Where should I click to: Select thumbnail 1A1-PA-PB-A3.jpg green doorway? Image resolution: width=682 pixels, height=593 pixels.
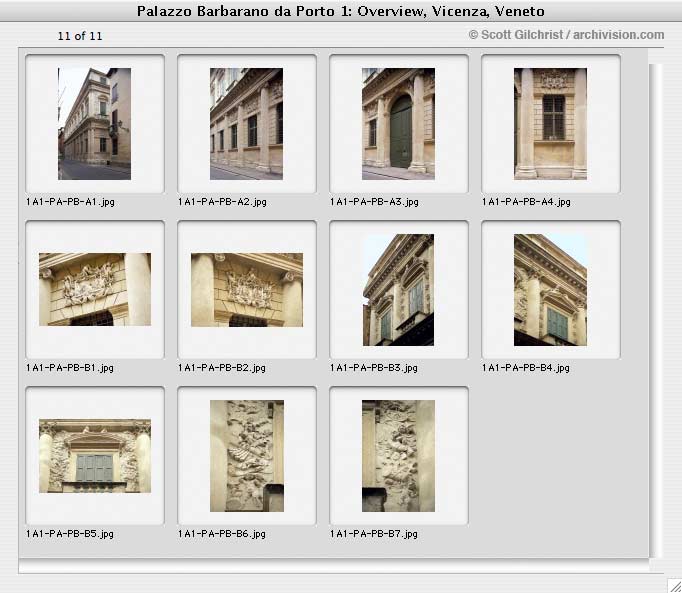[398, 124]
